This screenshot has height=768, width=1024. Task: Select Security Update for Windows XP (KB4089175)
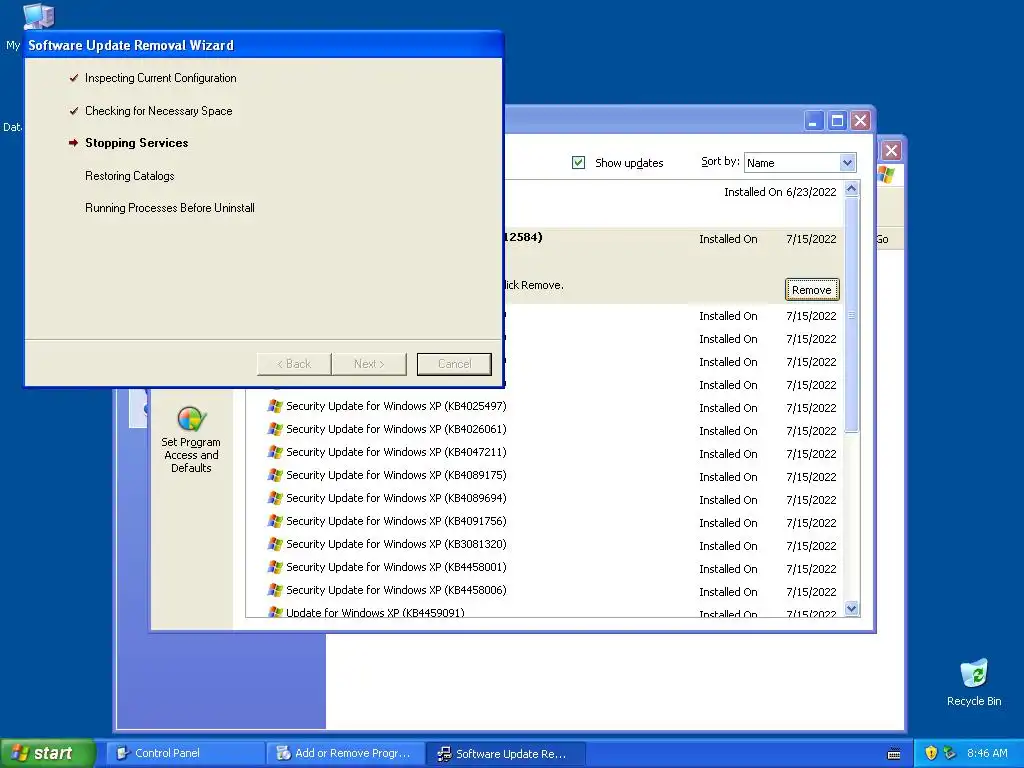pos(396,475)
